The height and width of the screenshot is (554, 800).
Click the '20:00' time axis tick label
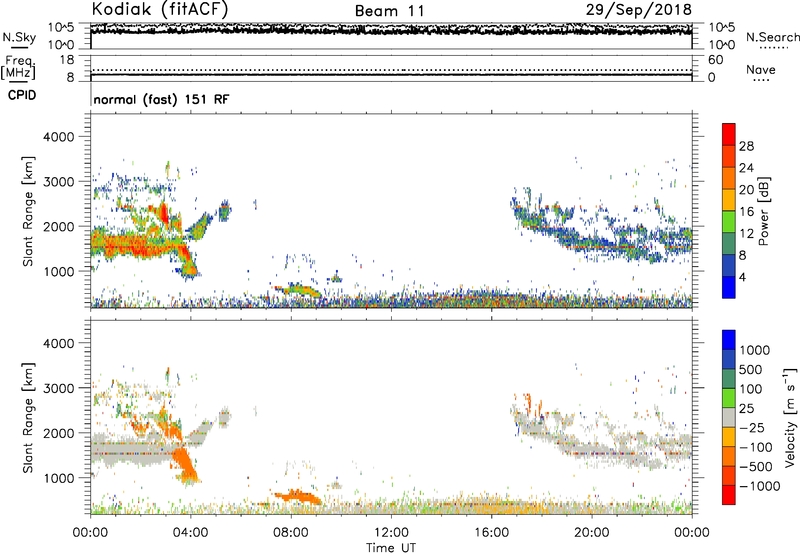(591, 533)
